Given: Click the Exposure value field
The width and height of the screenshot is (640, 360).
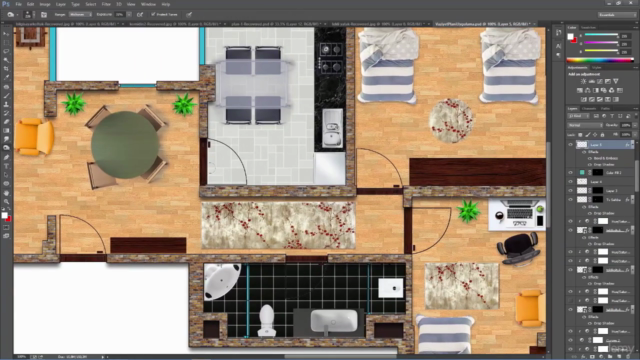Looking at the screenshot, I should pos(120,15).
